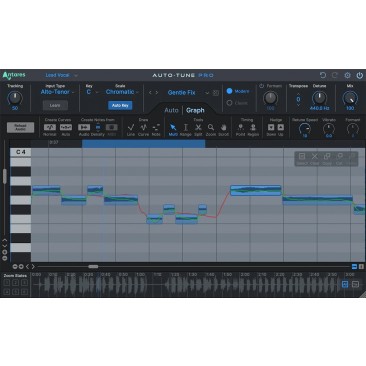
Task: Click the Auto Key button
Action: 120,105
